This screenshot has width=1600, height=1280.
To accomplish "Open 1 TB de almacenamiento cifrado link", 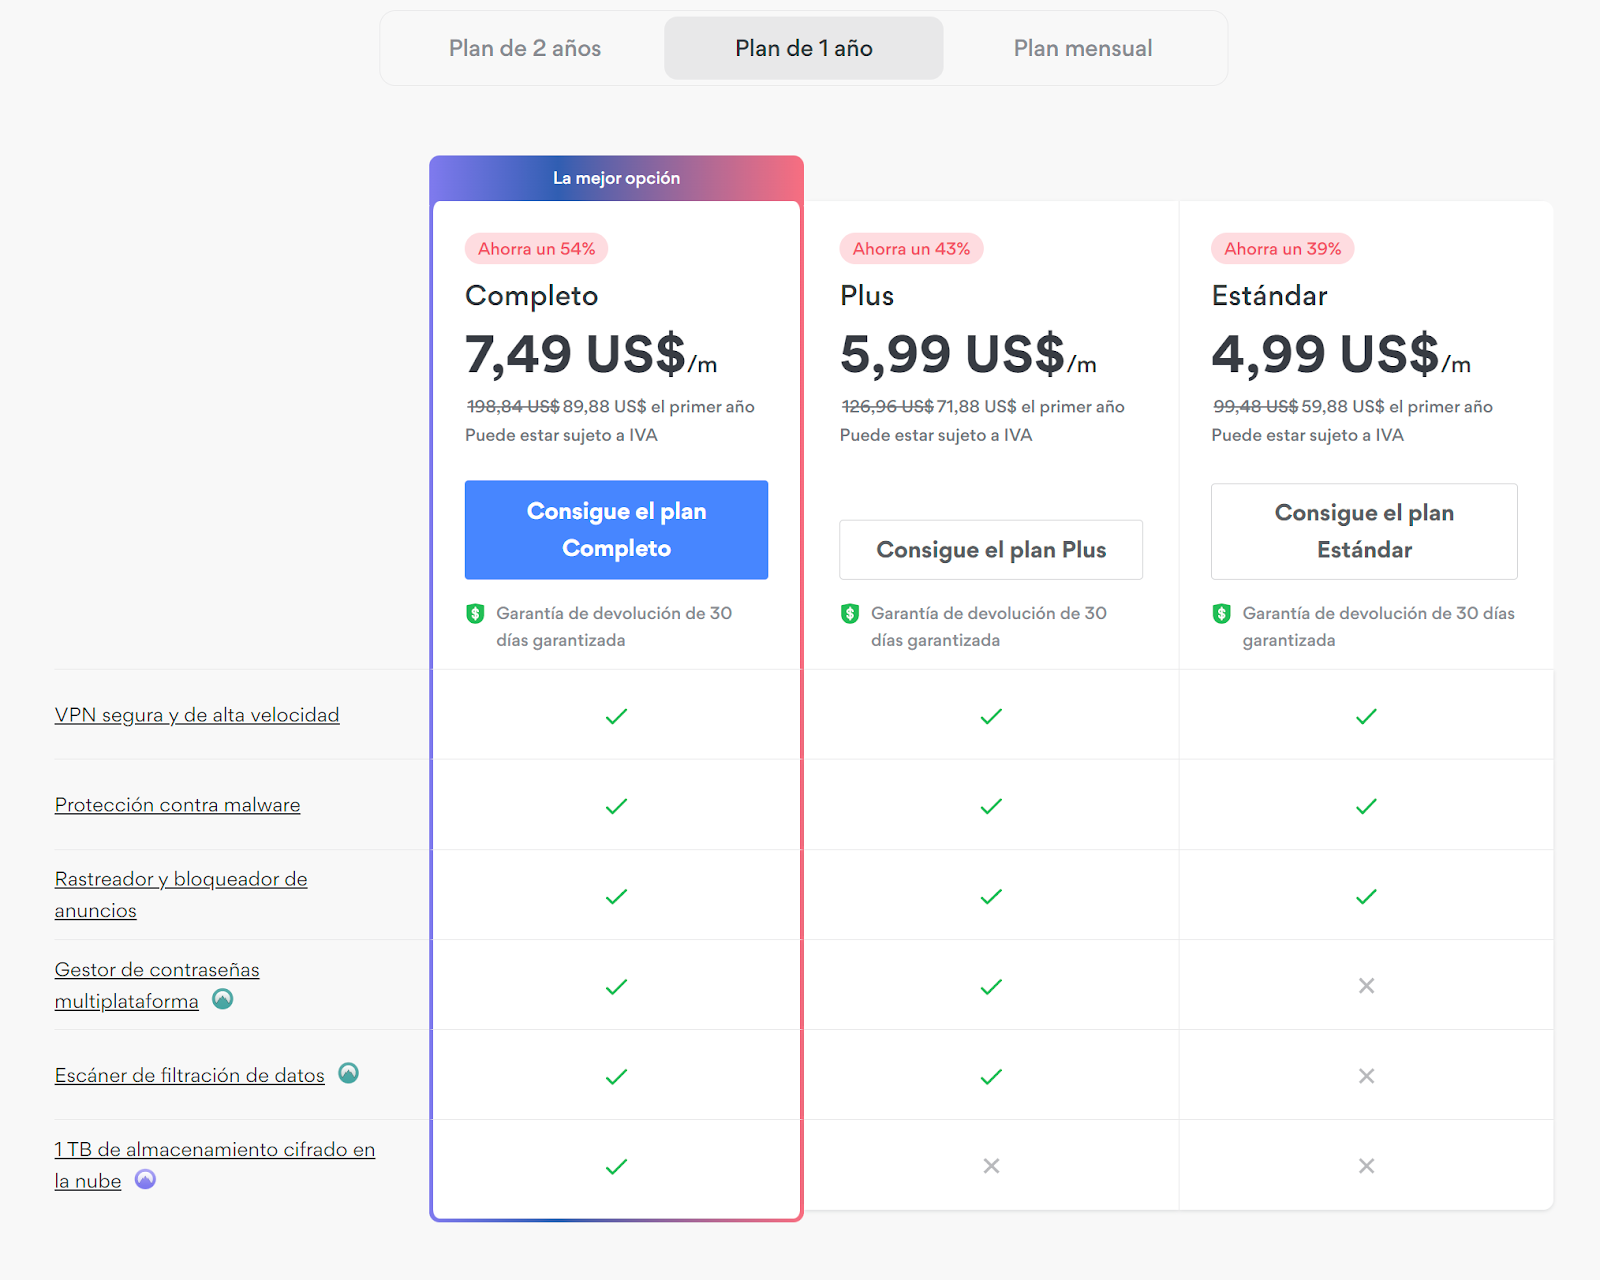I will (x=215, y=1165).
